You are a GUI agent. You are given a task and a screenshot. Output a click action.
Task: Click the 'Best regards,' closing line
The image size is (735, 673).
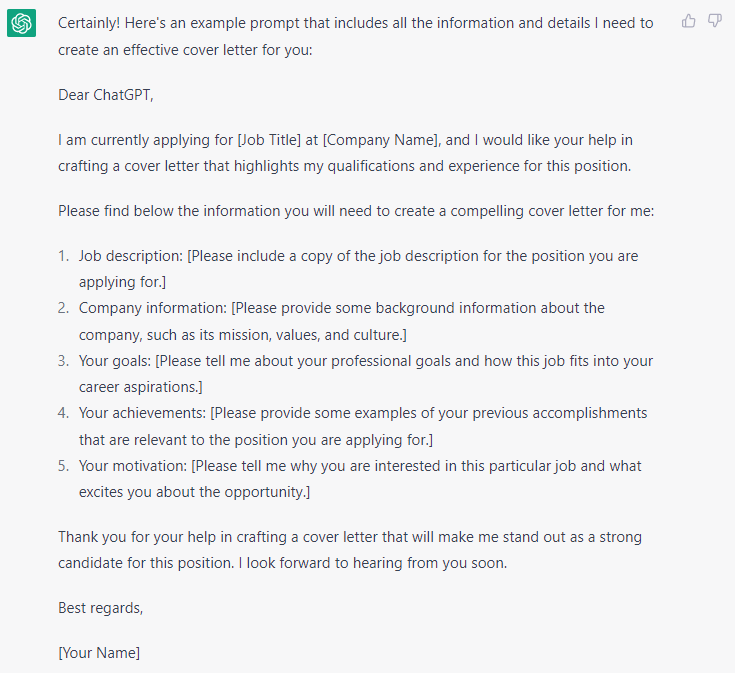point(100,608)
